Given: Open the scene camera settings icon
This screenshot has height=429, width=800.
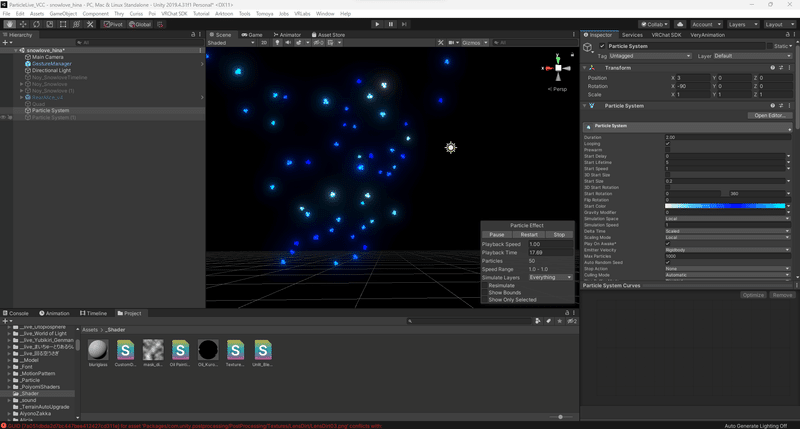Looking at the screenshot, I should point(453,43).
